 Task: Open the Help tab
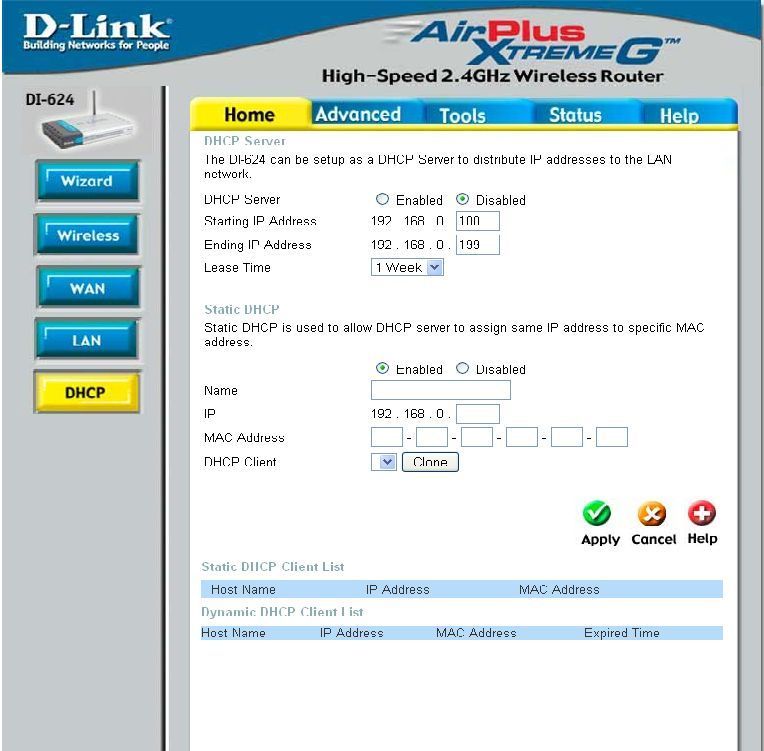(679, 116)
